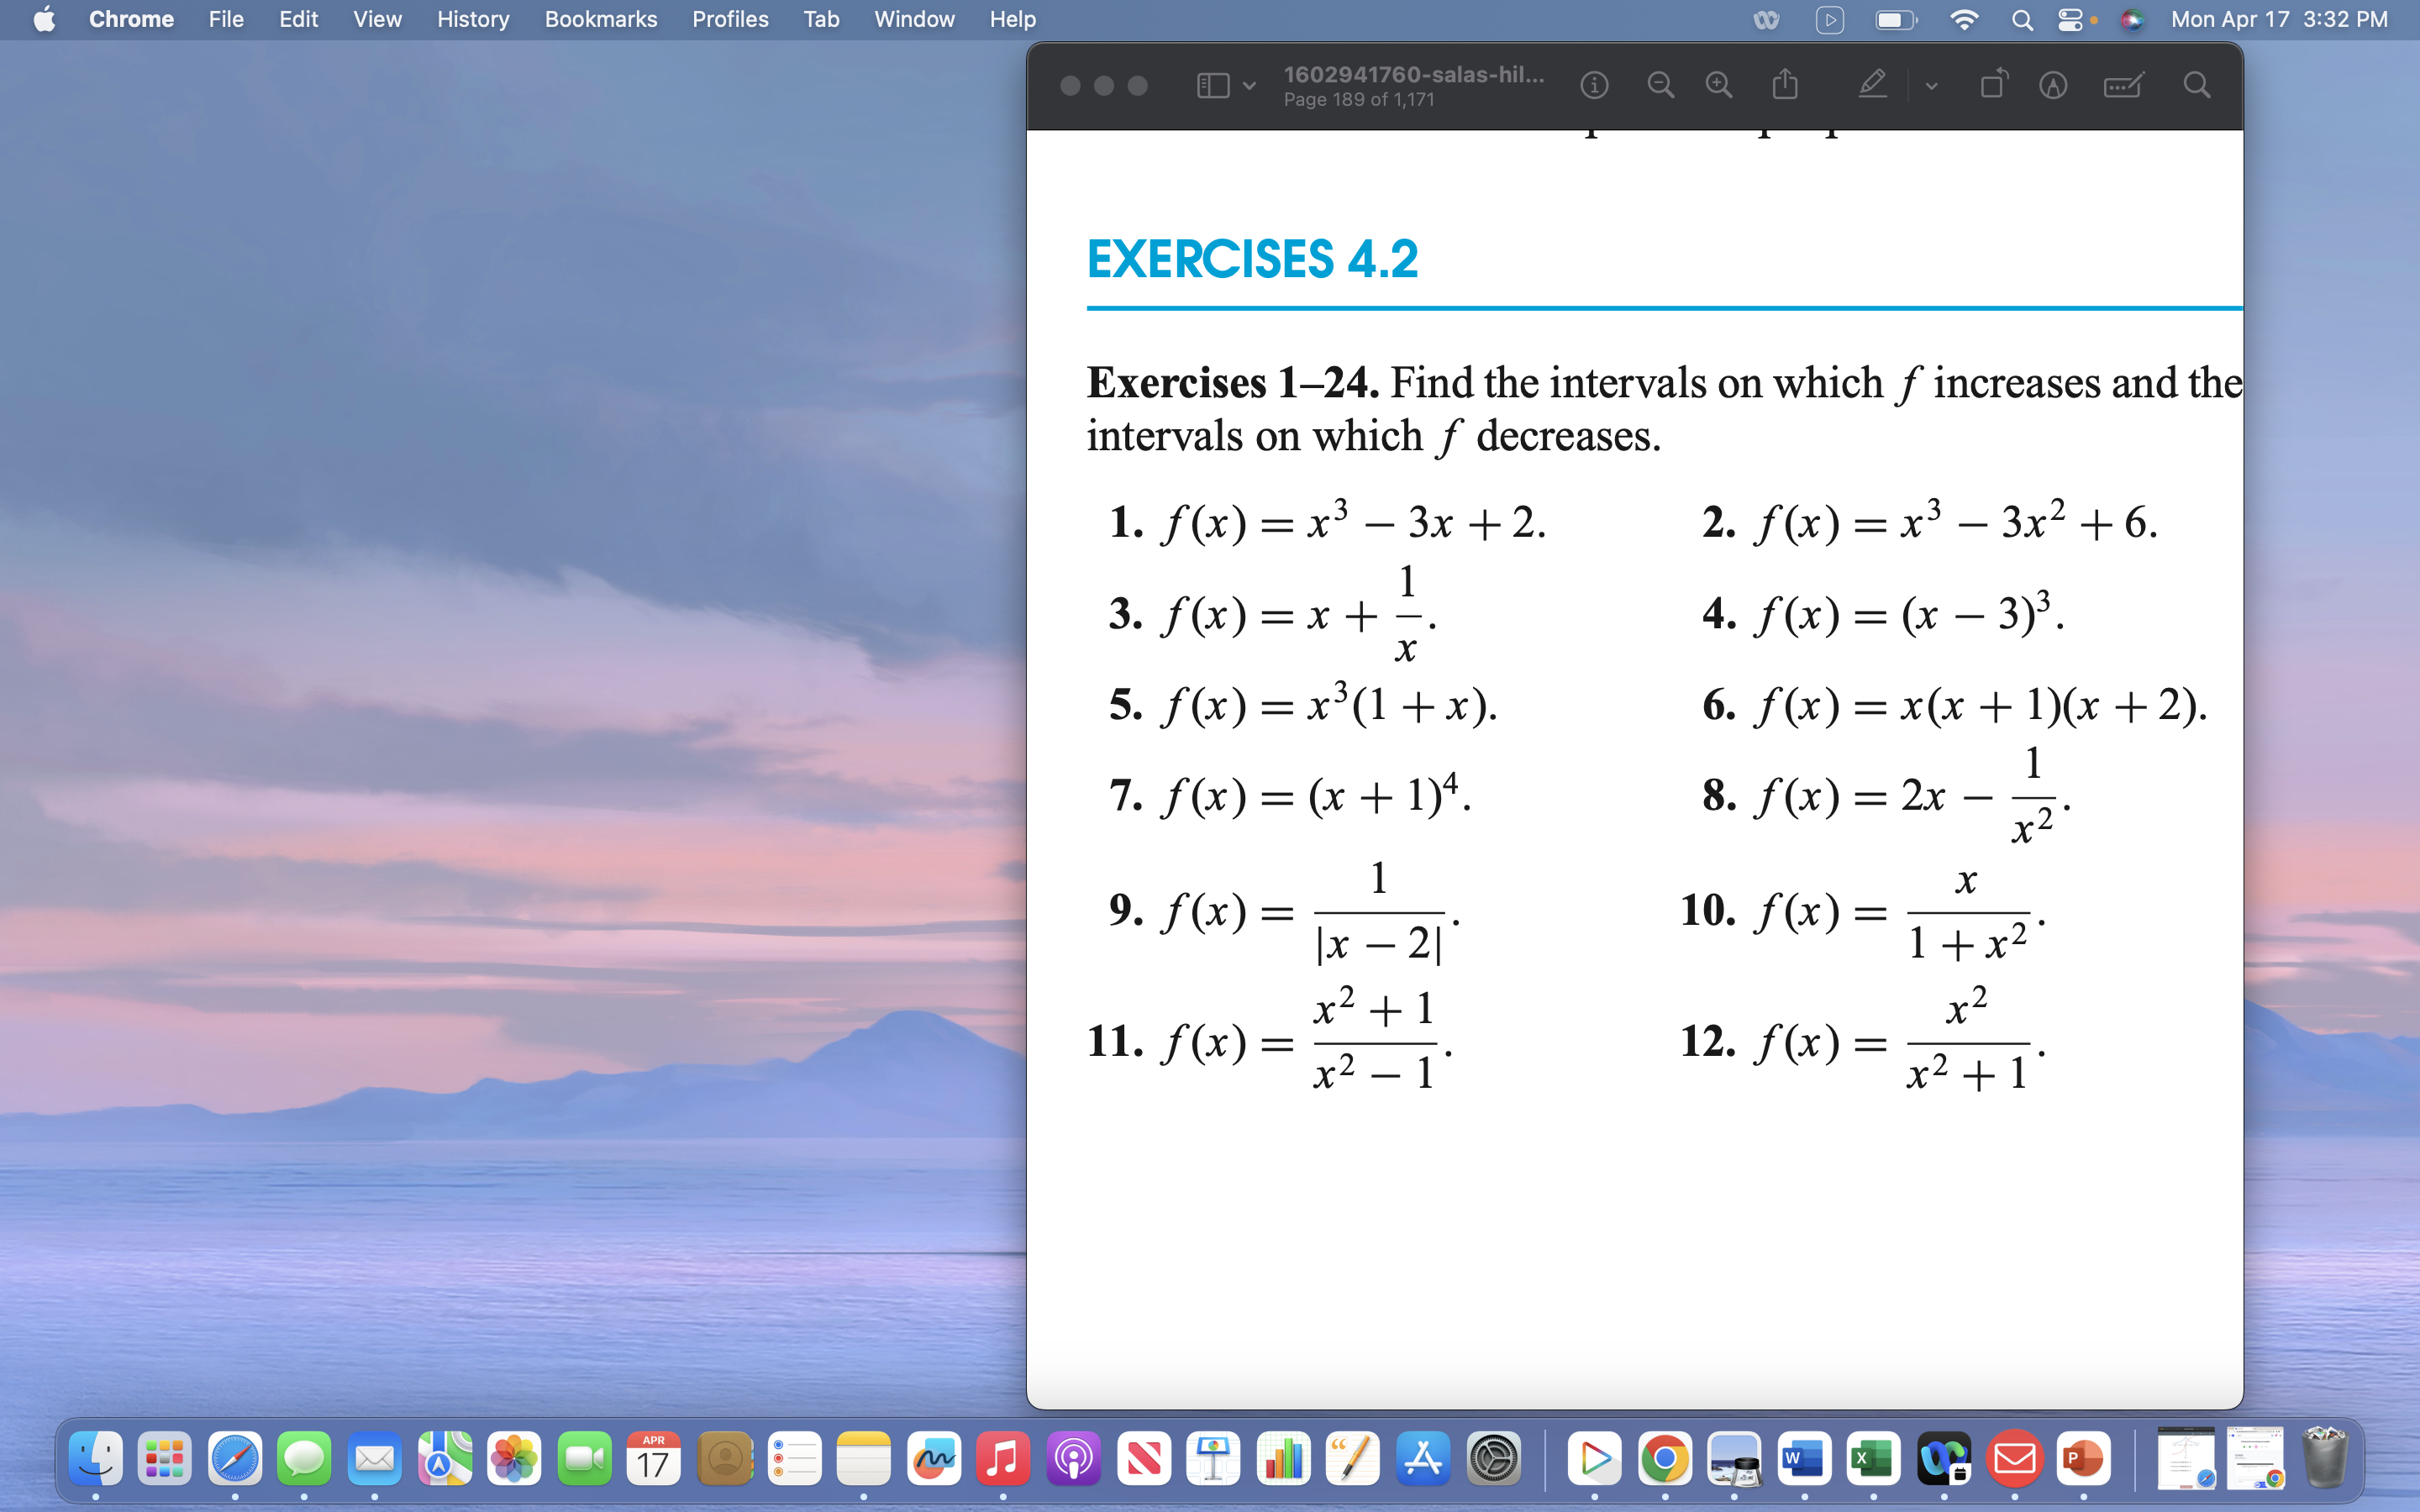This screenshot has height=1512, width=2420.
Task: Click the Preview search magnifier icon
Action: [2197, 85]
